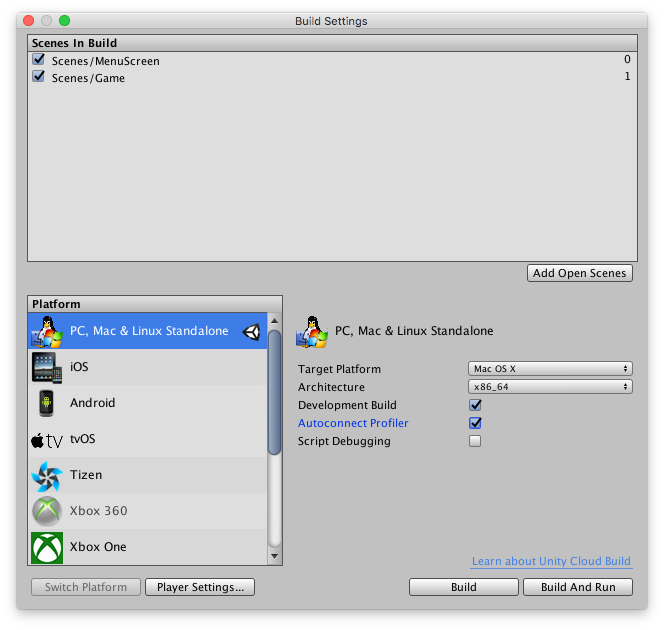Click the Platform list header
The height and width of the screenshot is (630, 664).
pos(155,304)
